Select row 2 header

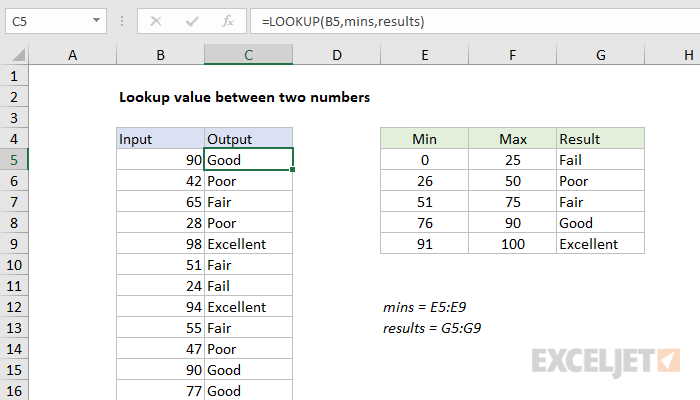point(14,97)
